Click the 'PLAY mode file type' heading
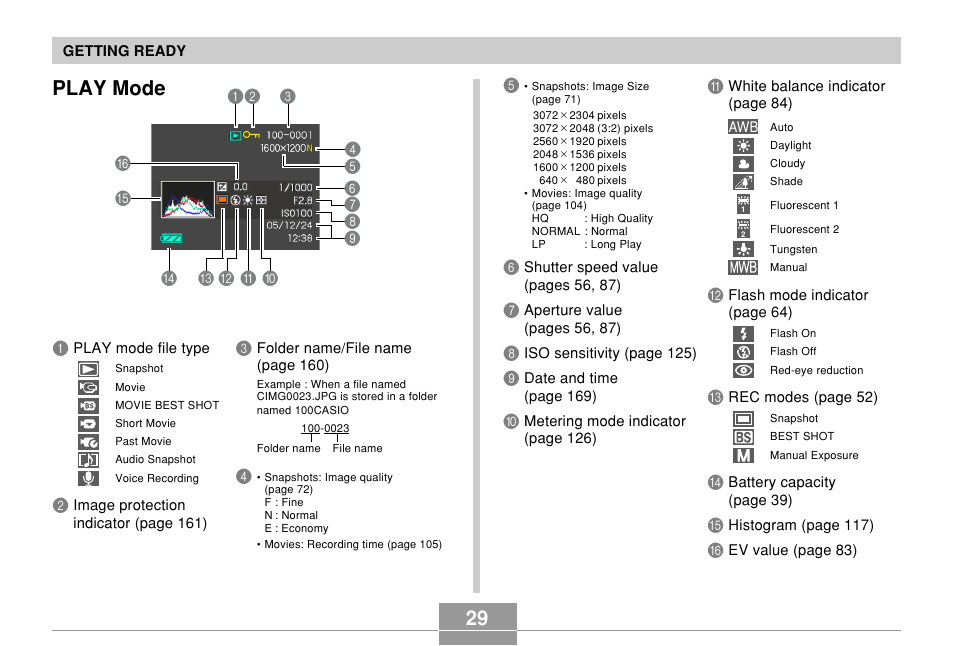The height and width of the screenshot is (646, 954). 141,348
